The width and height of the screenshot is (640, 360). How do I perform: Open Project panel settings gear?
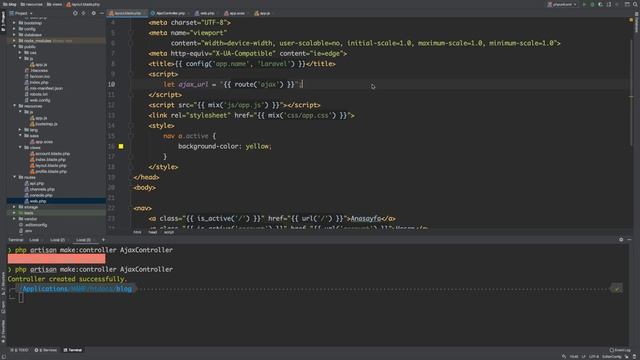93,13
